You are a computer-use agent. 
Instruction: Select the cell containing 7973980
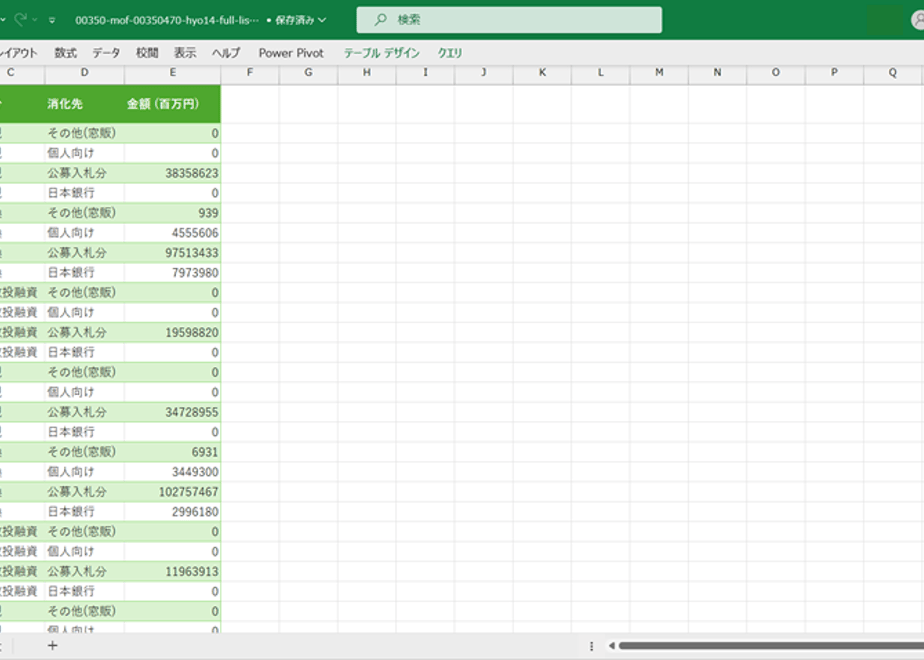173,273
